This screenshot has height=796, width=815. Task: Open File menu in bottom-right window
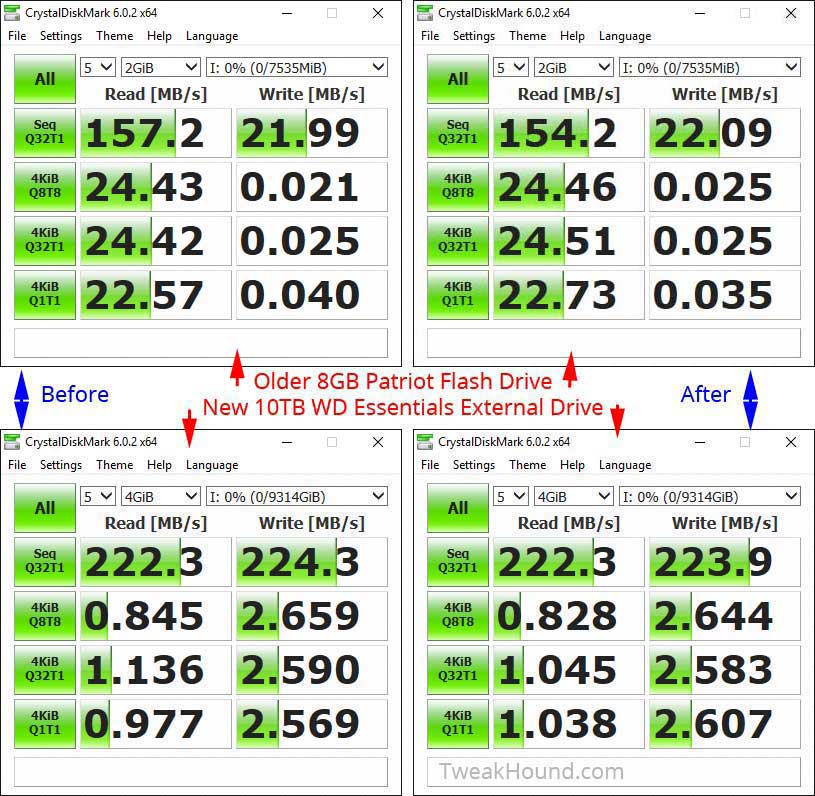[430, 465]
